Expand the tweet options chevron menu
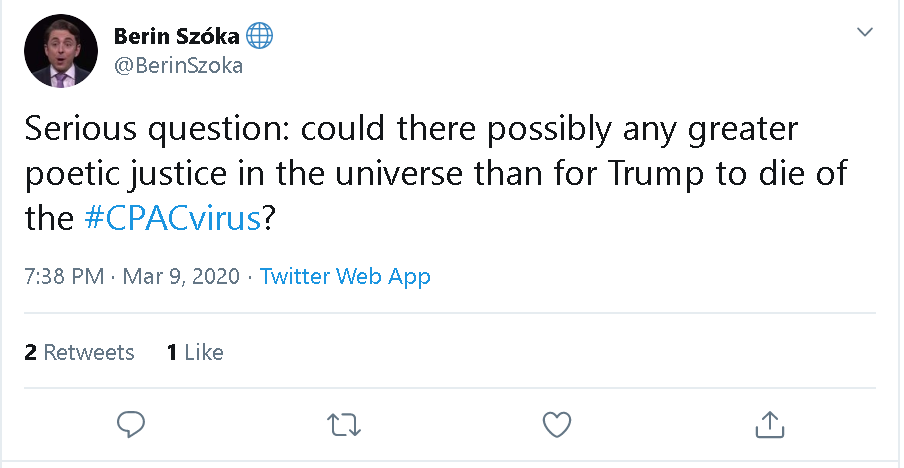 (865, 34)
